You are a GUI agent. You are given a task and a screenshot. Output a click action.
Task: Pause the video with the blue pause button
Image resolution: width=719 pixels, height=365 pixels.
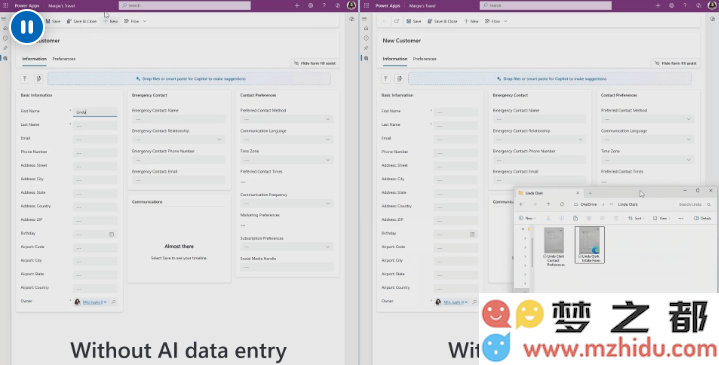27,27
